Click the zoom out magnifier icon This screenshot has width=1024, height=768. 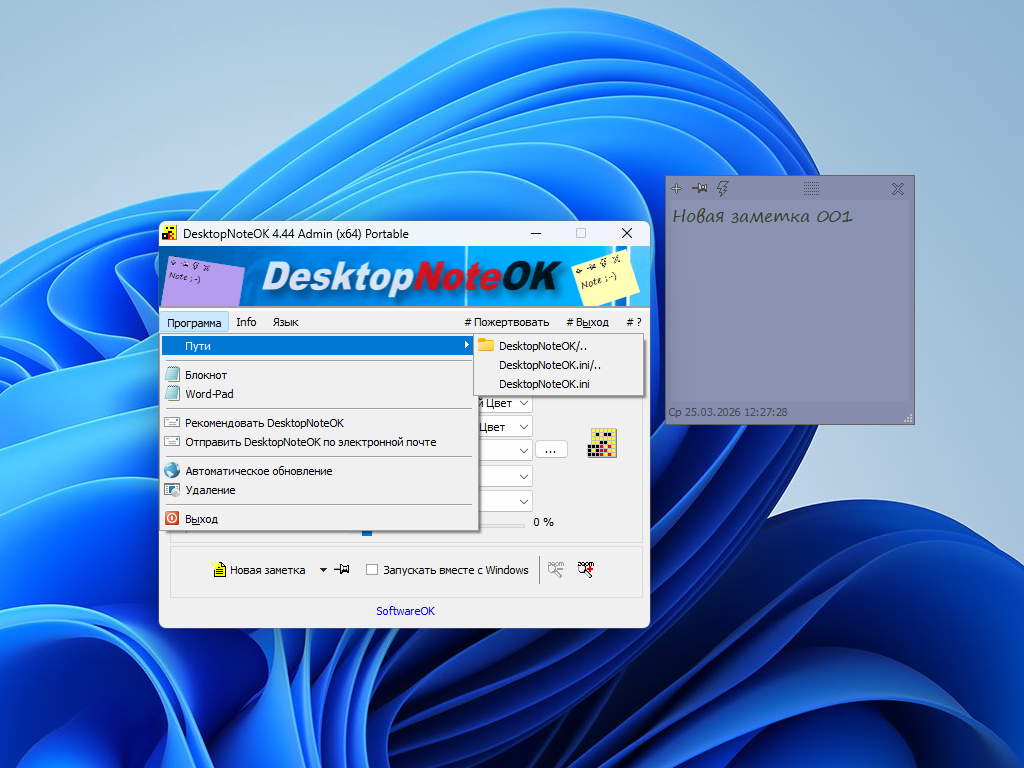tap(556, 569)
